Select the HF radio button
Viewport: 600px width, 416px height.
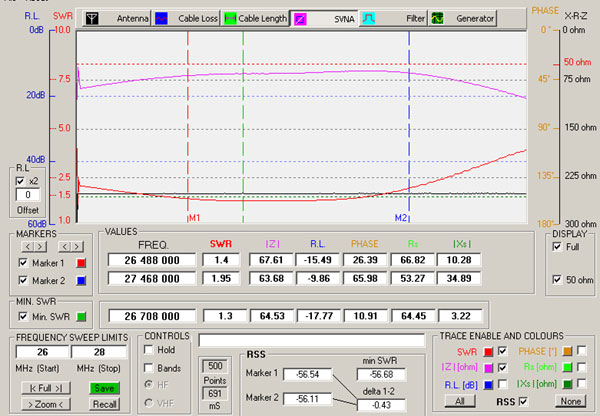click(149, 384)
